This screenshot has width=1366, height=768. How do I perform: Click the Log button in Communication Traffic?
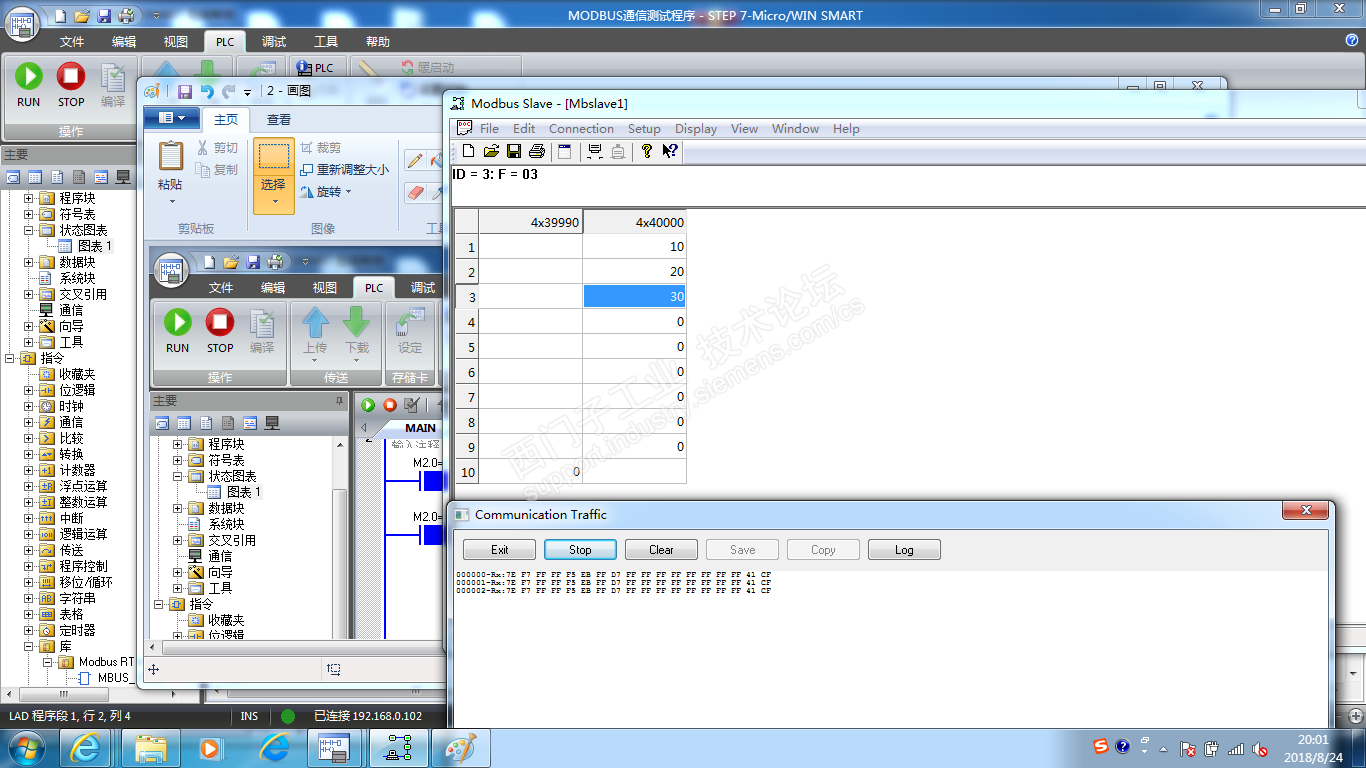click(x=904, y=549)
